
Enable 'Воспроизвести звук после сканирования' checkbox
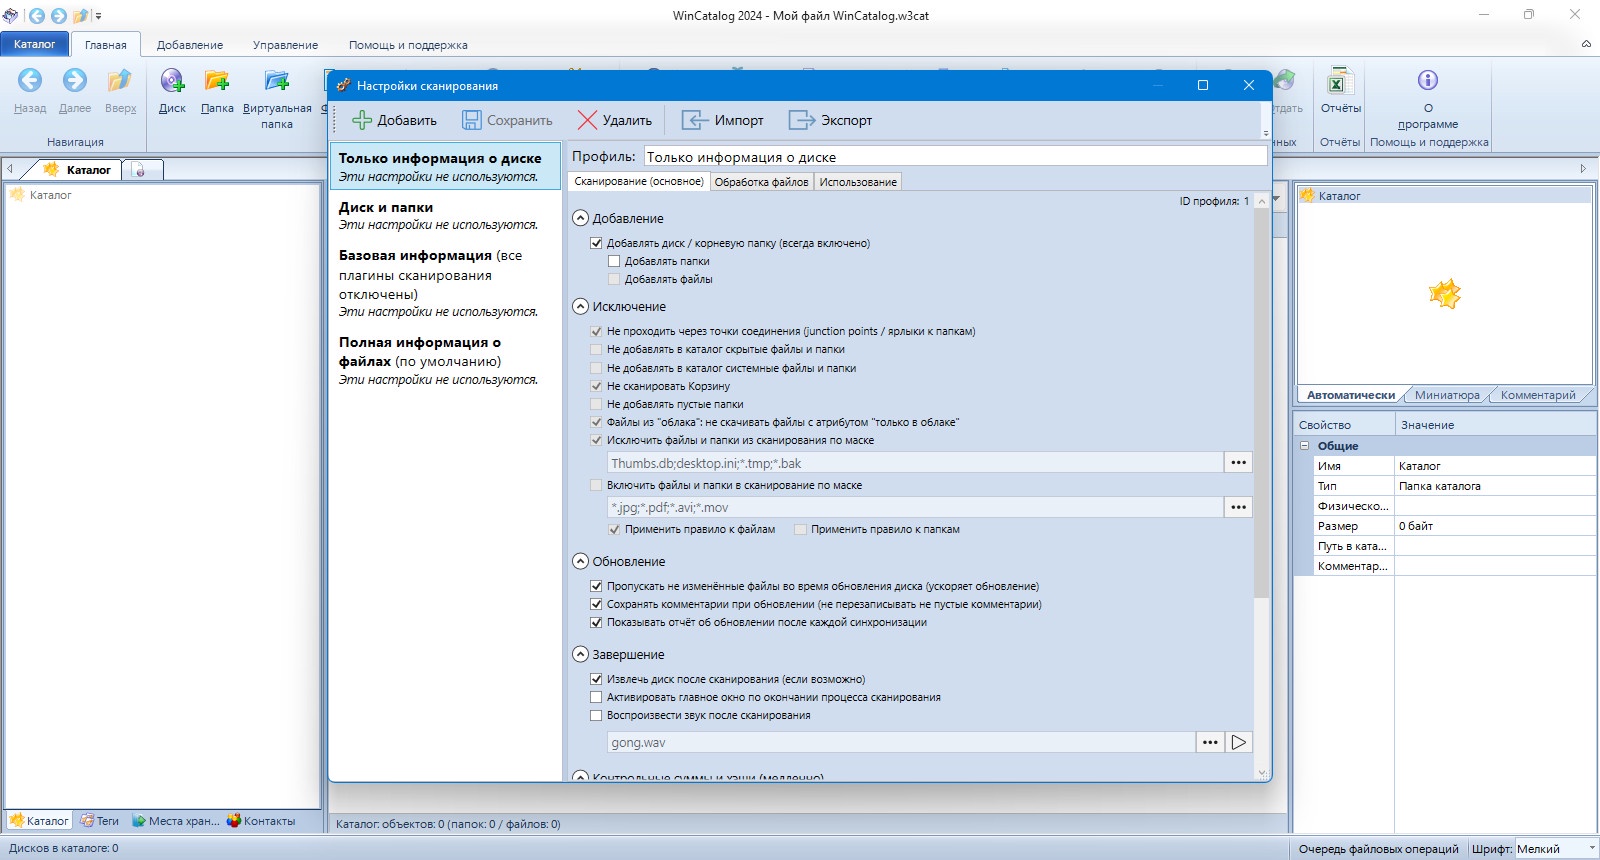596,715
